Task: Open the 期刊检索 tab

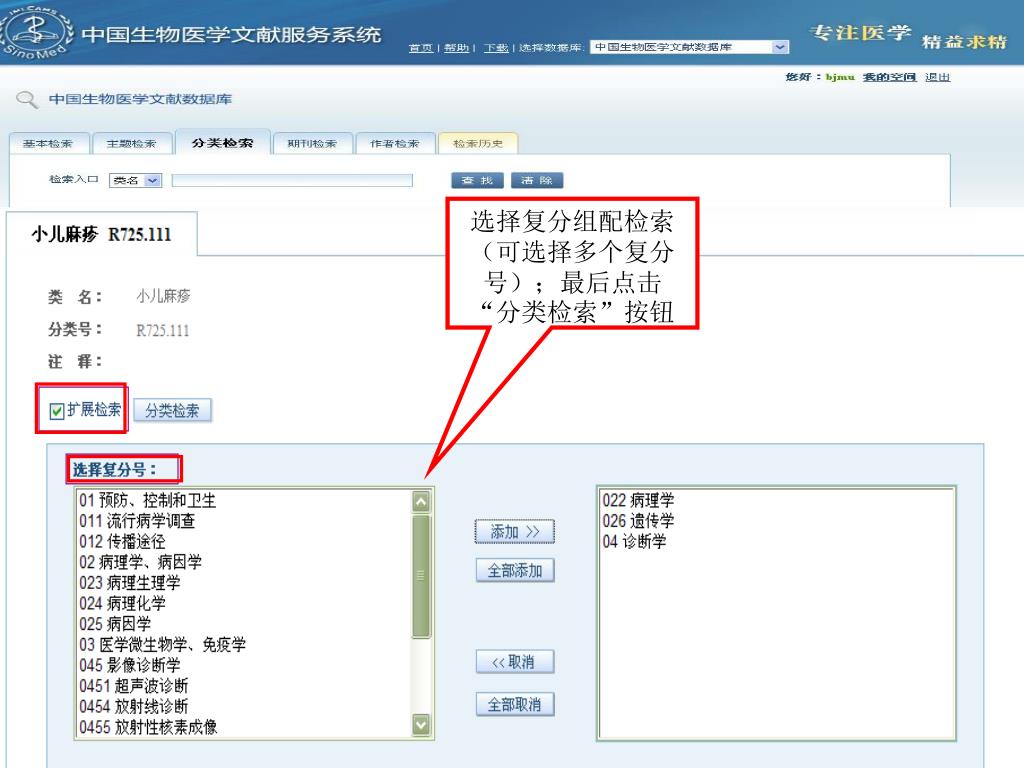Action: pos(312,144)
